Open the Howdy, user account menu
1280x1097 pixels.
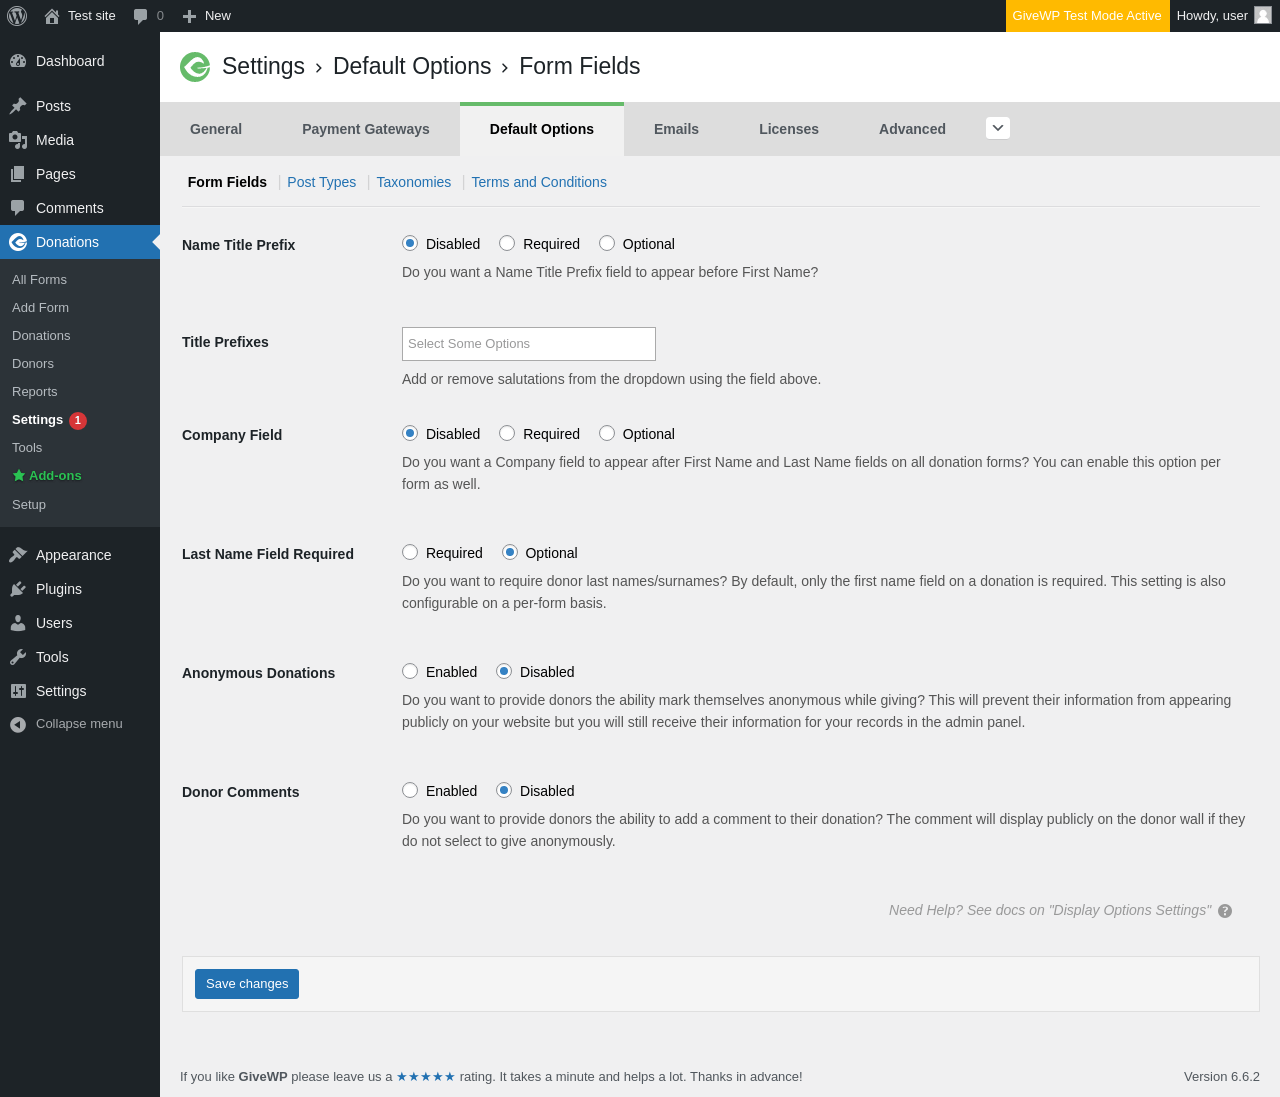click(1224, 16)
